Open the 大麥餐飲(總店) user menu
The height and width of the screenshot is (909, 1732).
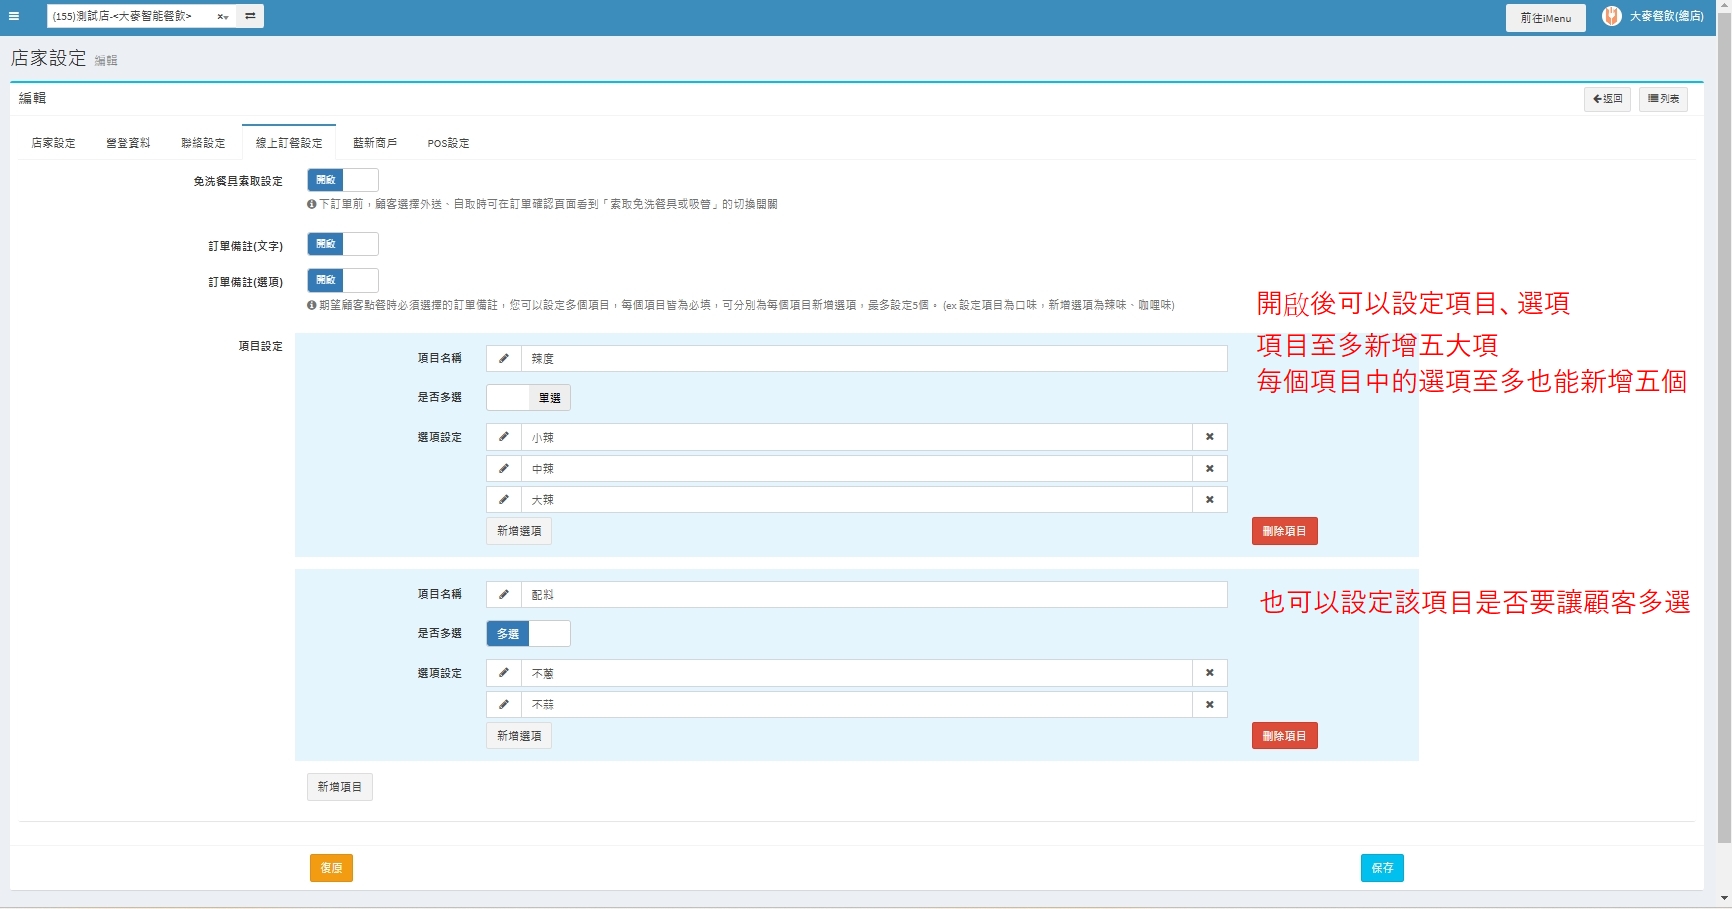pyautogui.click(x=1666, y=16)
